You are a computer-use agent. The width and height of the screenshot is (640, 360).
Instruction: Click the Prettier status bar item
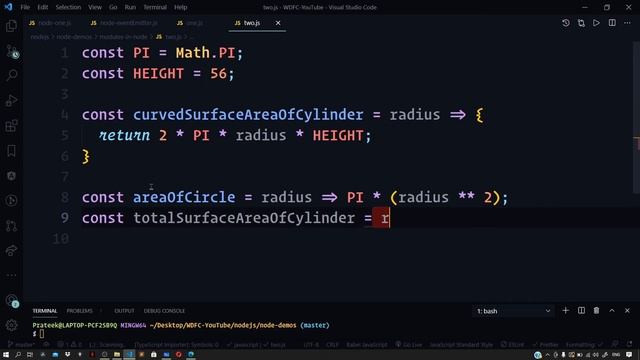point(546,345)
